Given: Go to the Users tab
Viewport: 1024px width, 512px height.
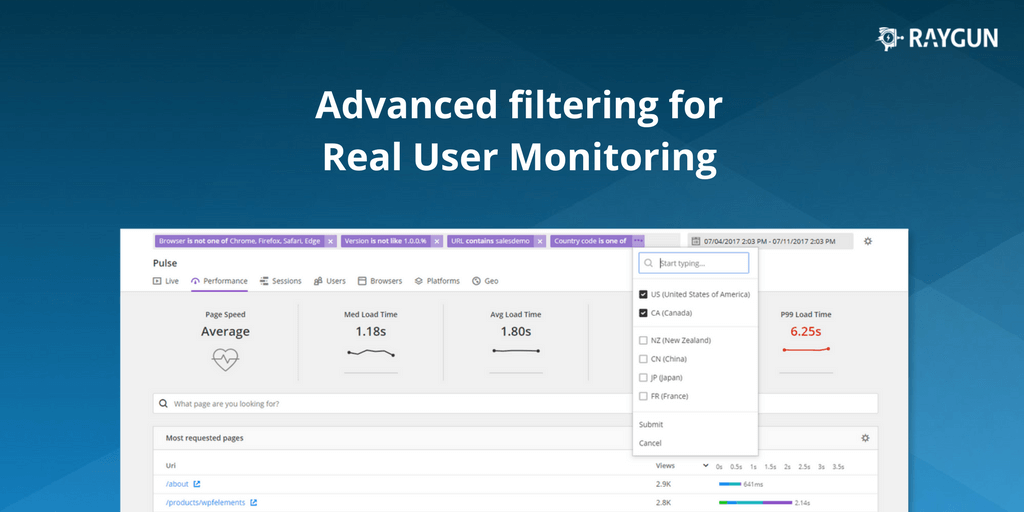Looking at the screenshot, I should coord(330,281).
